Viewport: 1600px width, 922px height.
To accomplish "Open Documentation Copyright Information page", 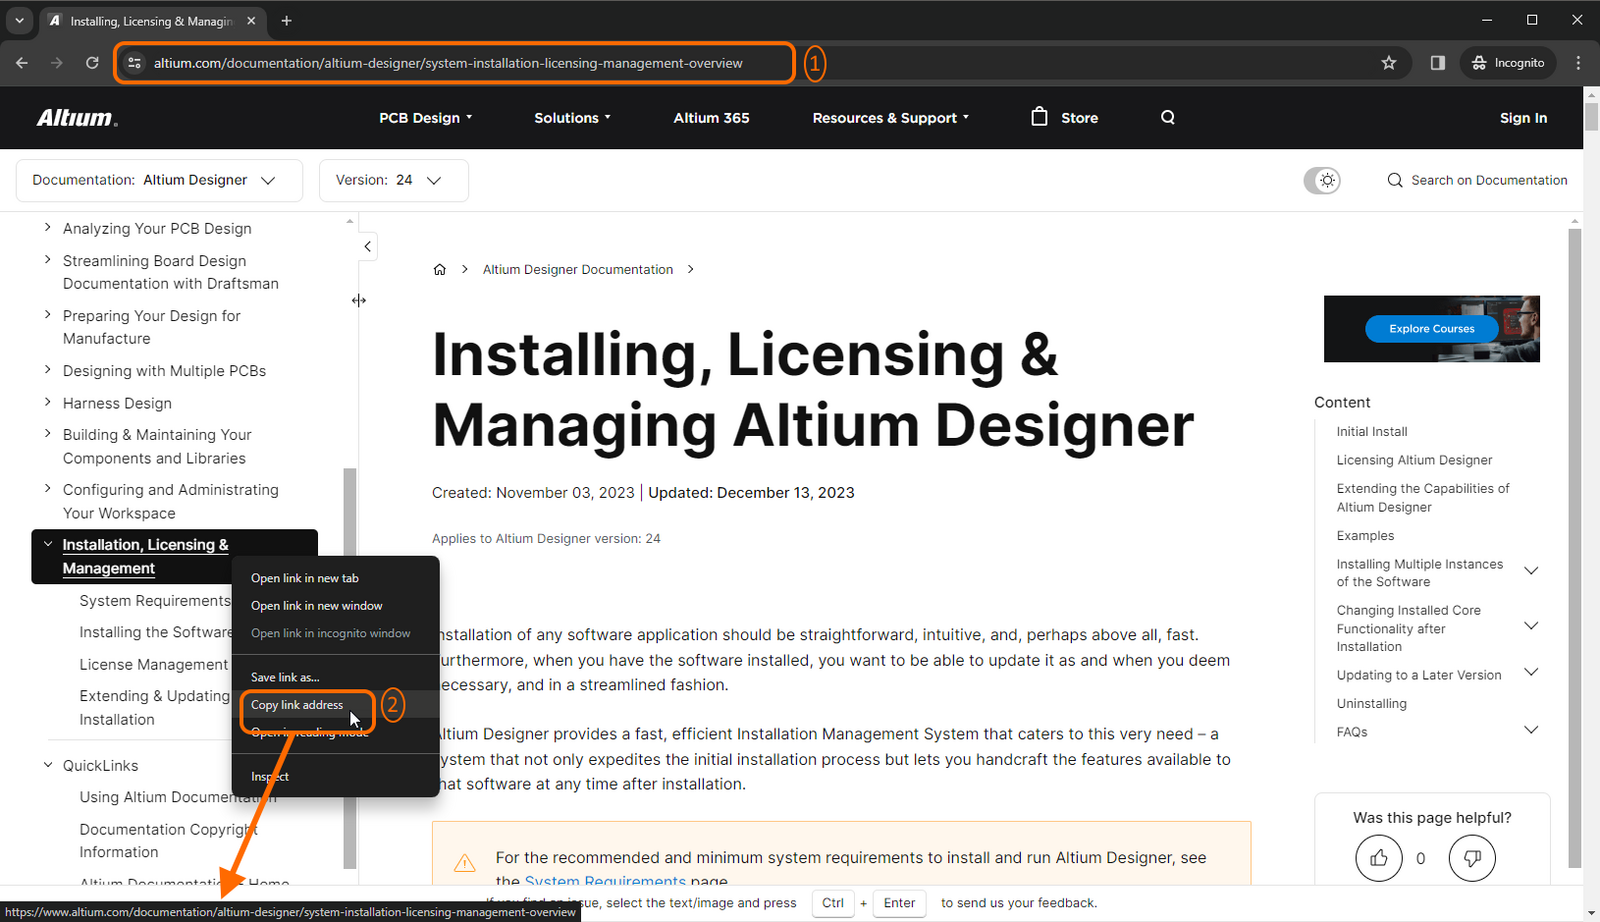I will point(168,841).
